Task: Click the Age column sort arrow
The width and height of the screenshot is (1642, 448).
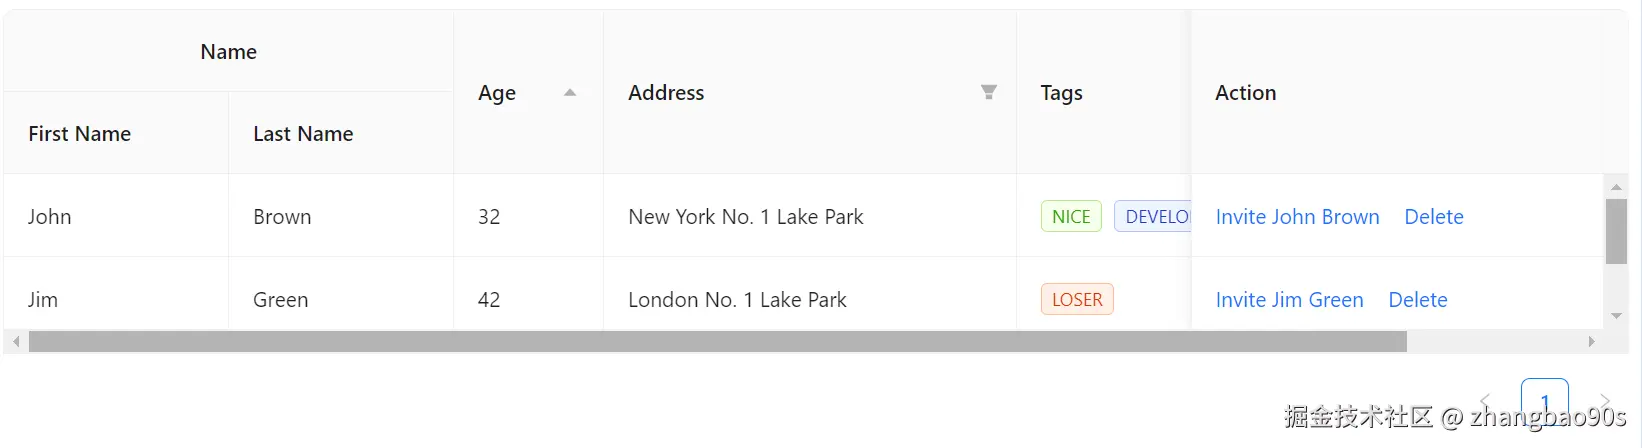Action: pyautogui.click(x=570, y=93)
